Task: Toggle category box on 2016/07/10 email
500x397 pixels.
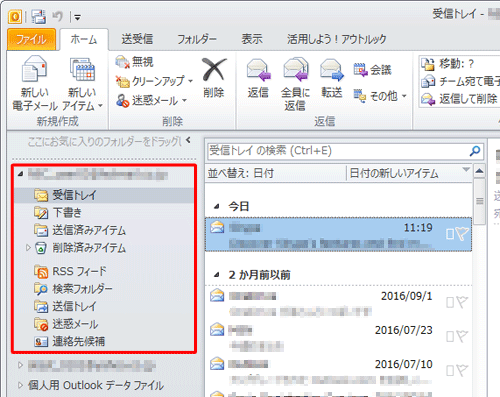Action: (x=450, y=371)
